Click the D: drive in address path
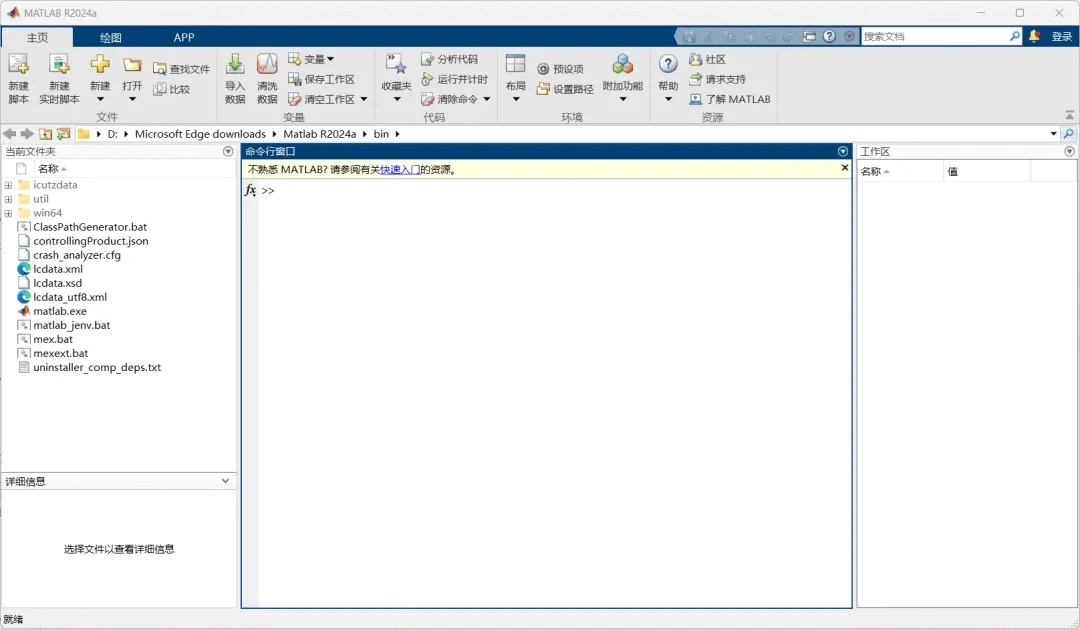Viewport: 1080px width, 629px height. coord(112,134)
